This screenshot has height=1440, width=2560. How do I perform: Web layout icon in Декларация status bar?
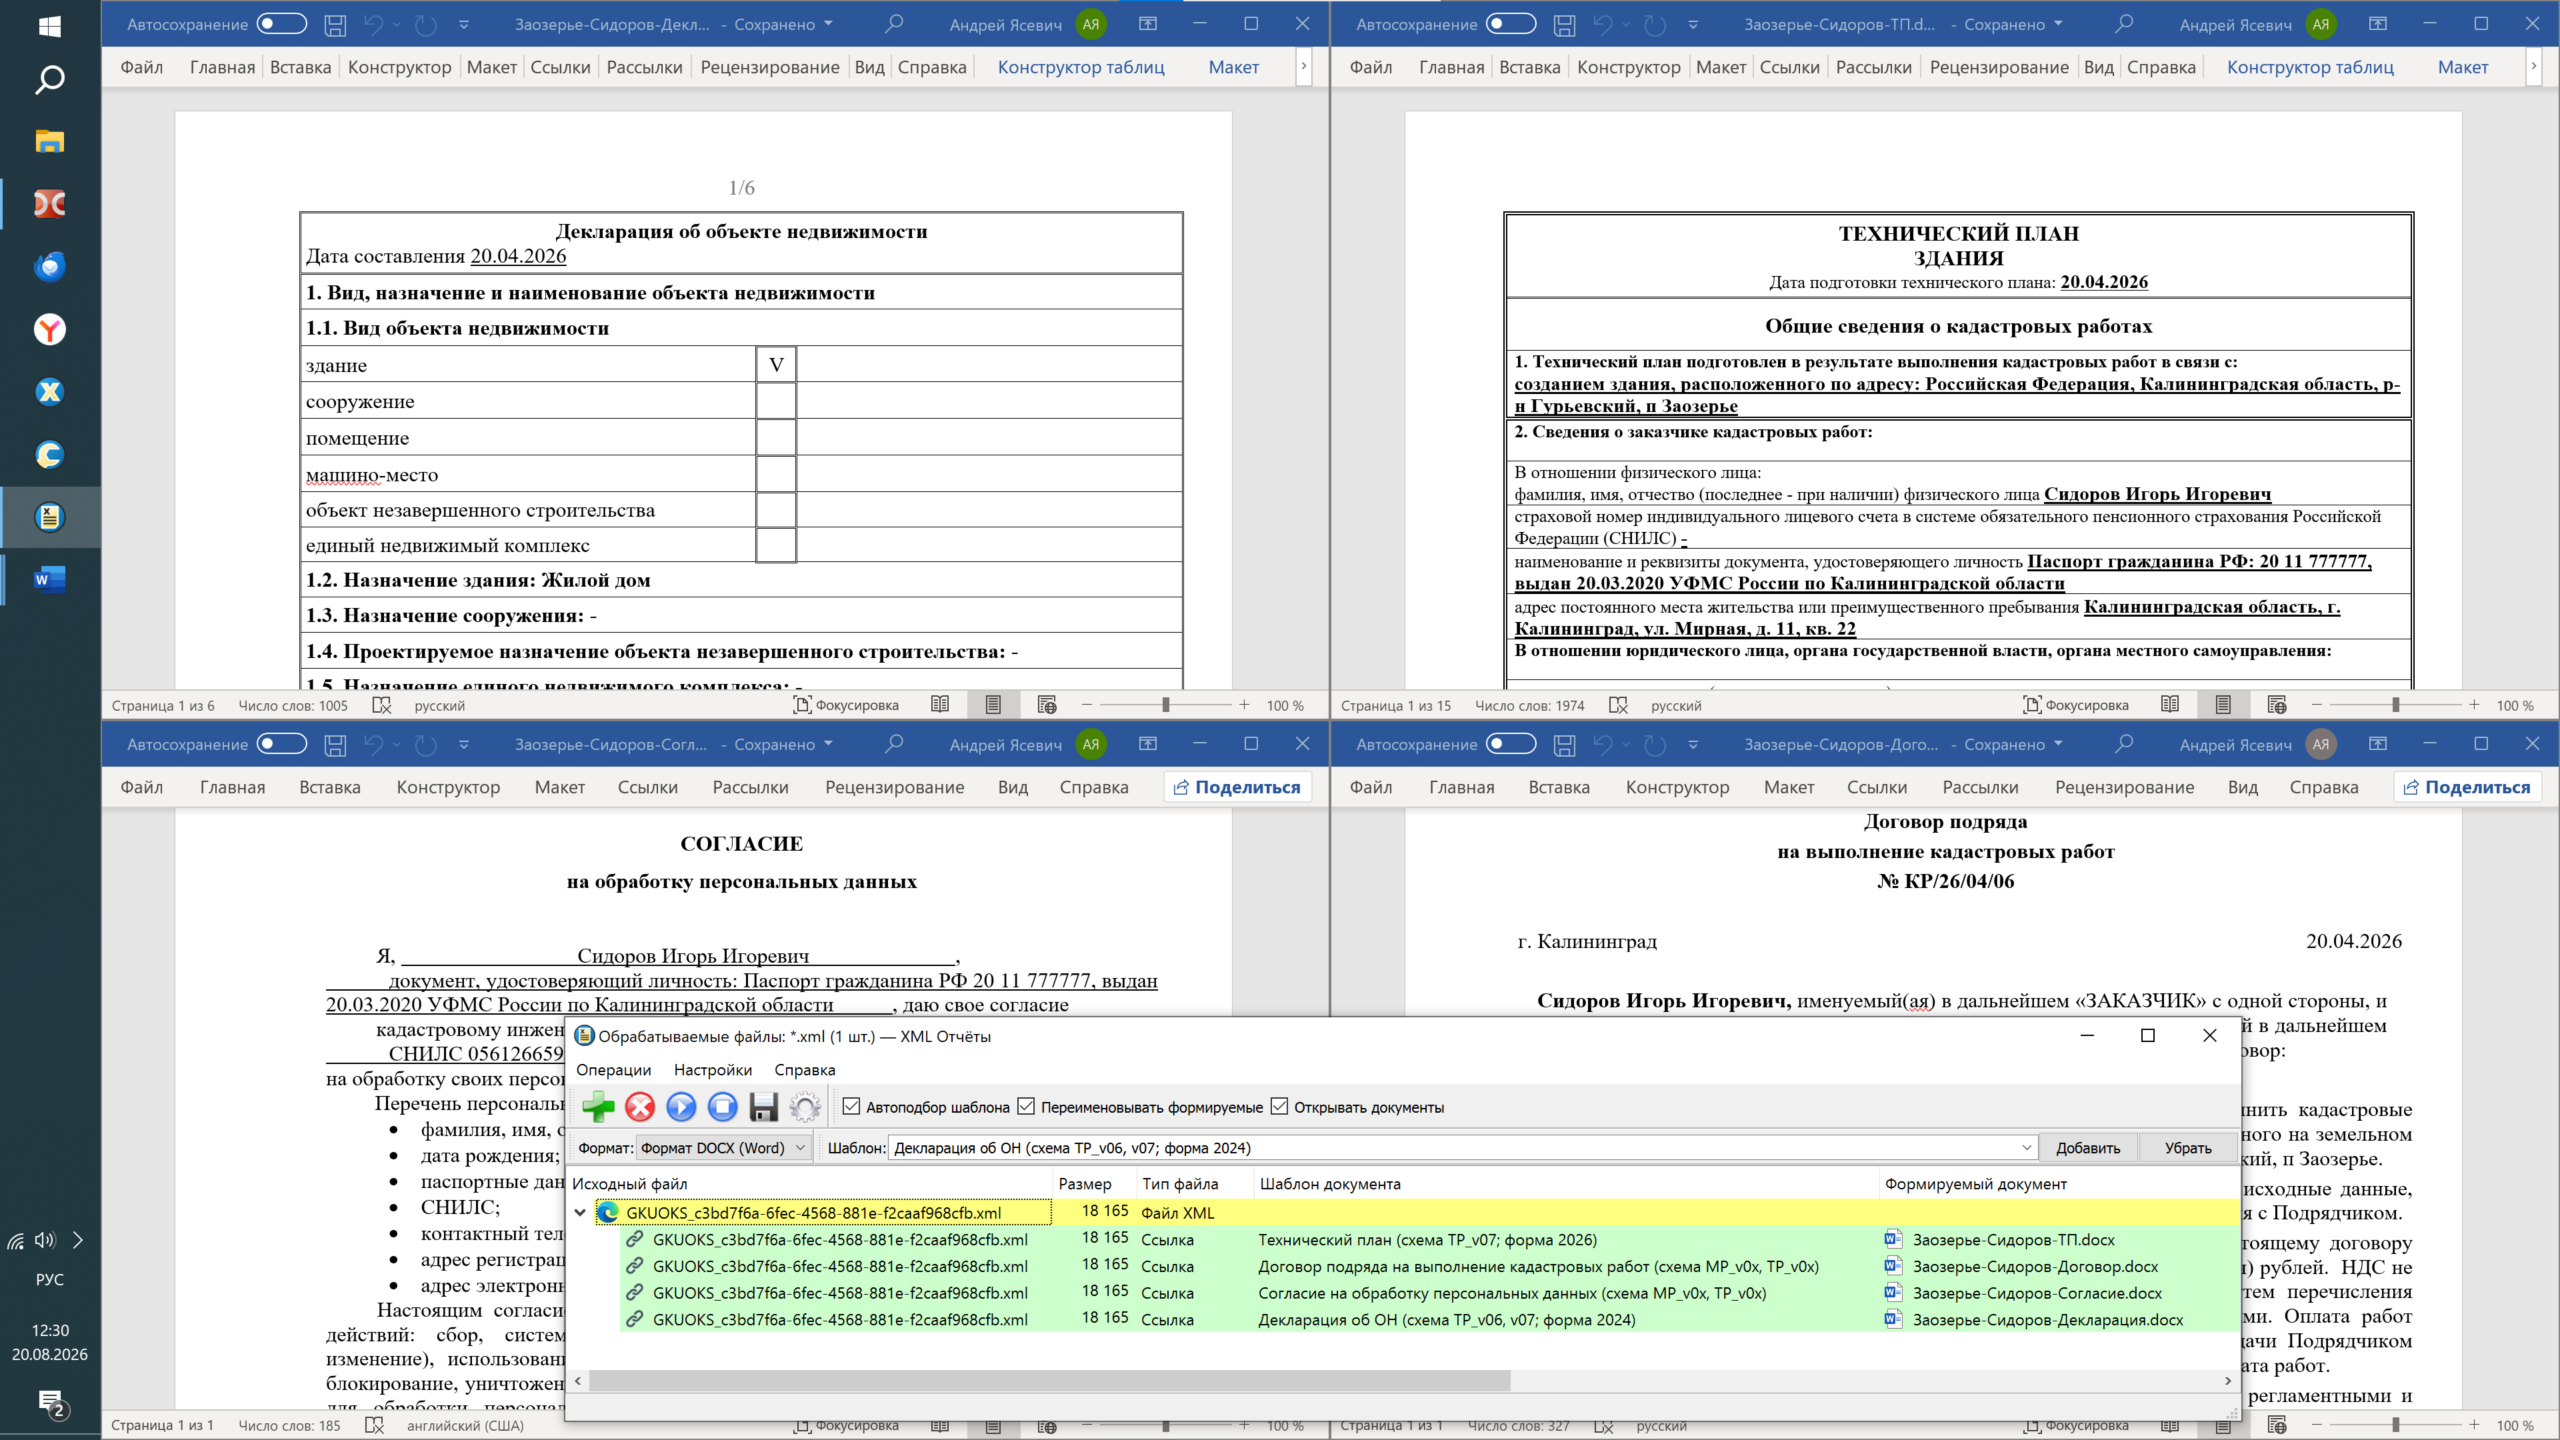tap(1047, 704)
